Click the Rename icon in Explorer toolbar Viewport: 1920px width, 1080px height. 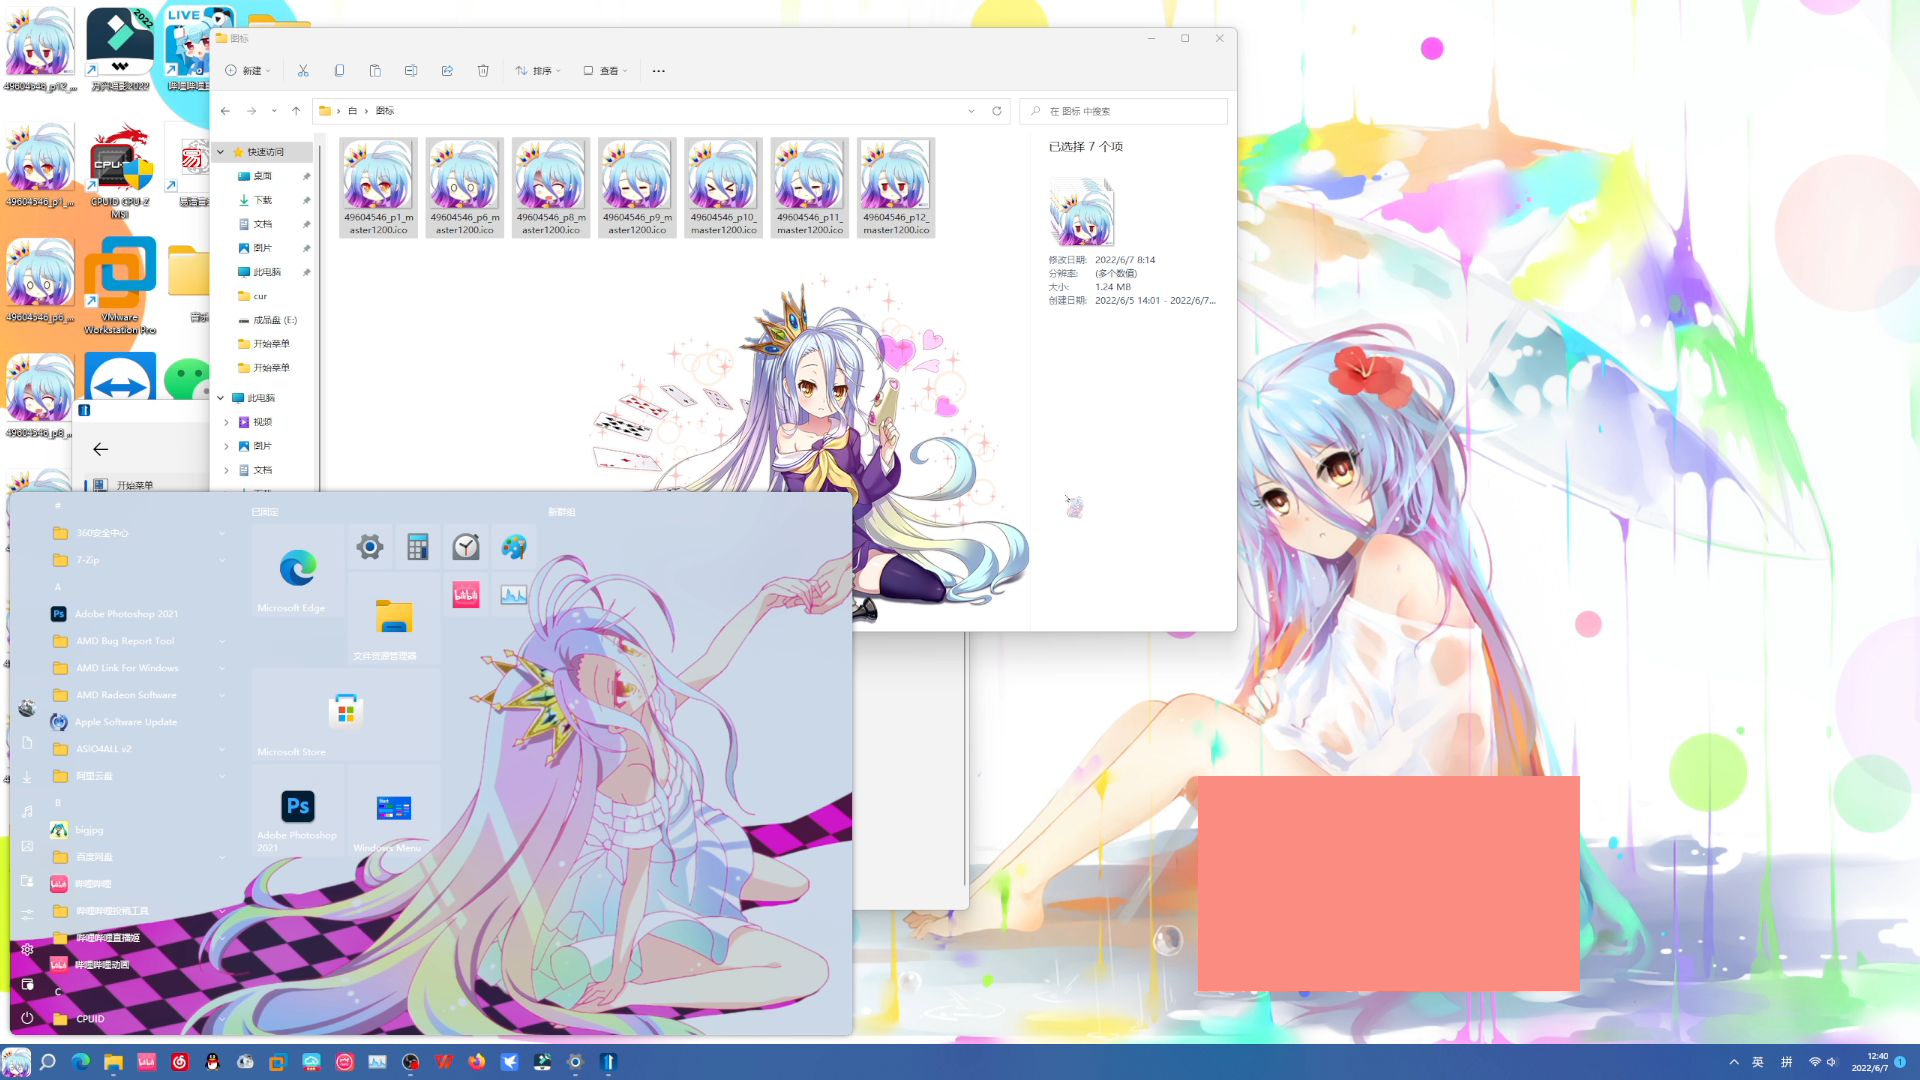click(x=411, y=71)
